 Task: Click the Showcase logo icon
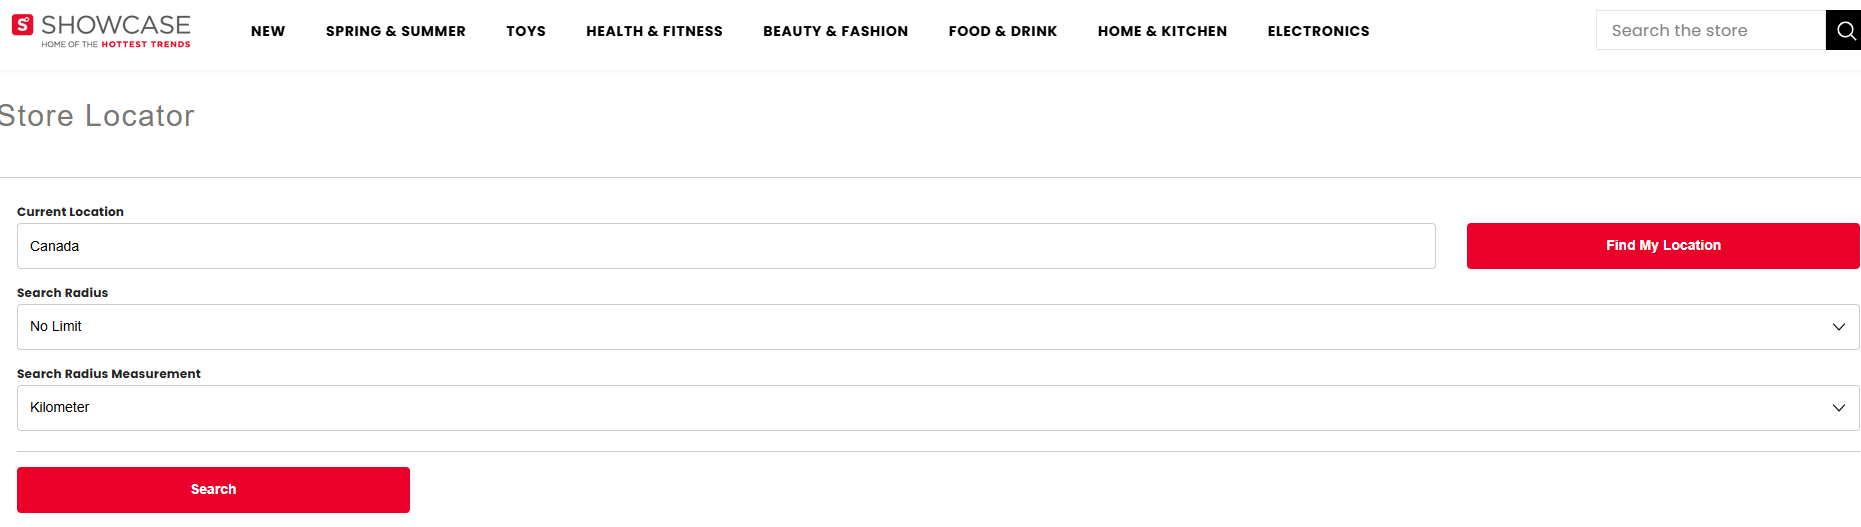(22, 25)
